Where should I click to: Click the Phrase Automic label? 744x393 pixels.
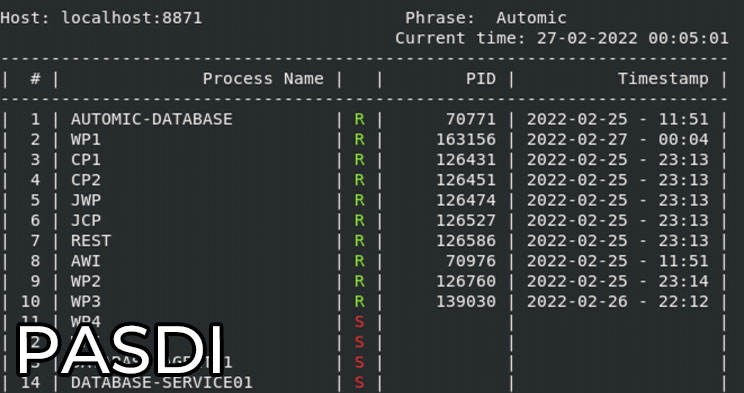[x=486, y=18]
